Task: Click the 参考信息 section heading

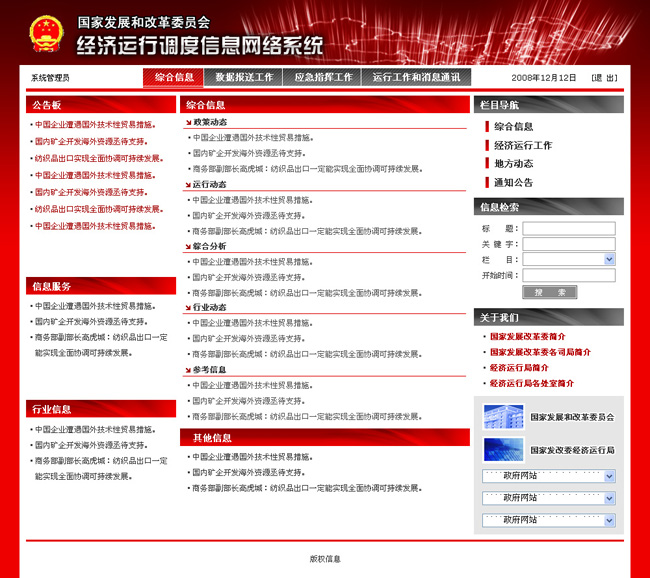Action: (x=210, y=370)
